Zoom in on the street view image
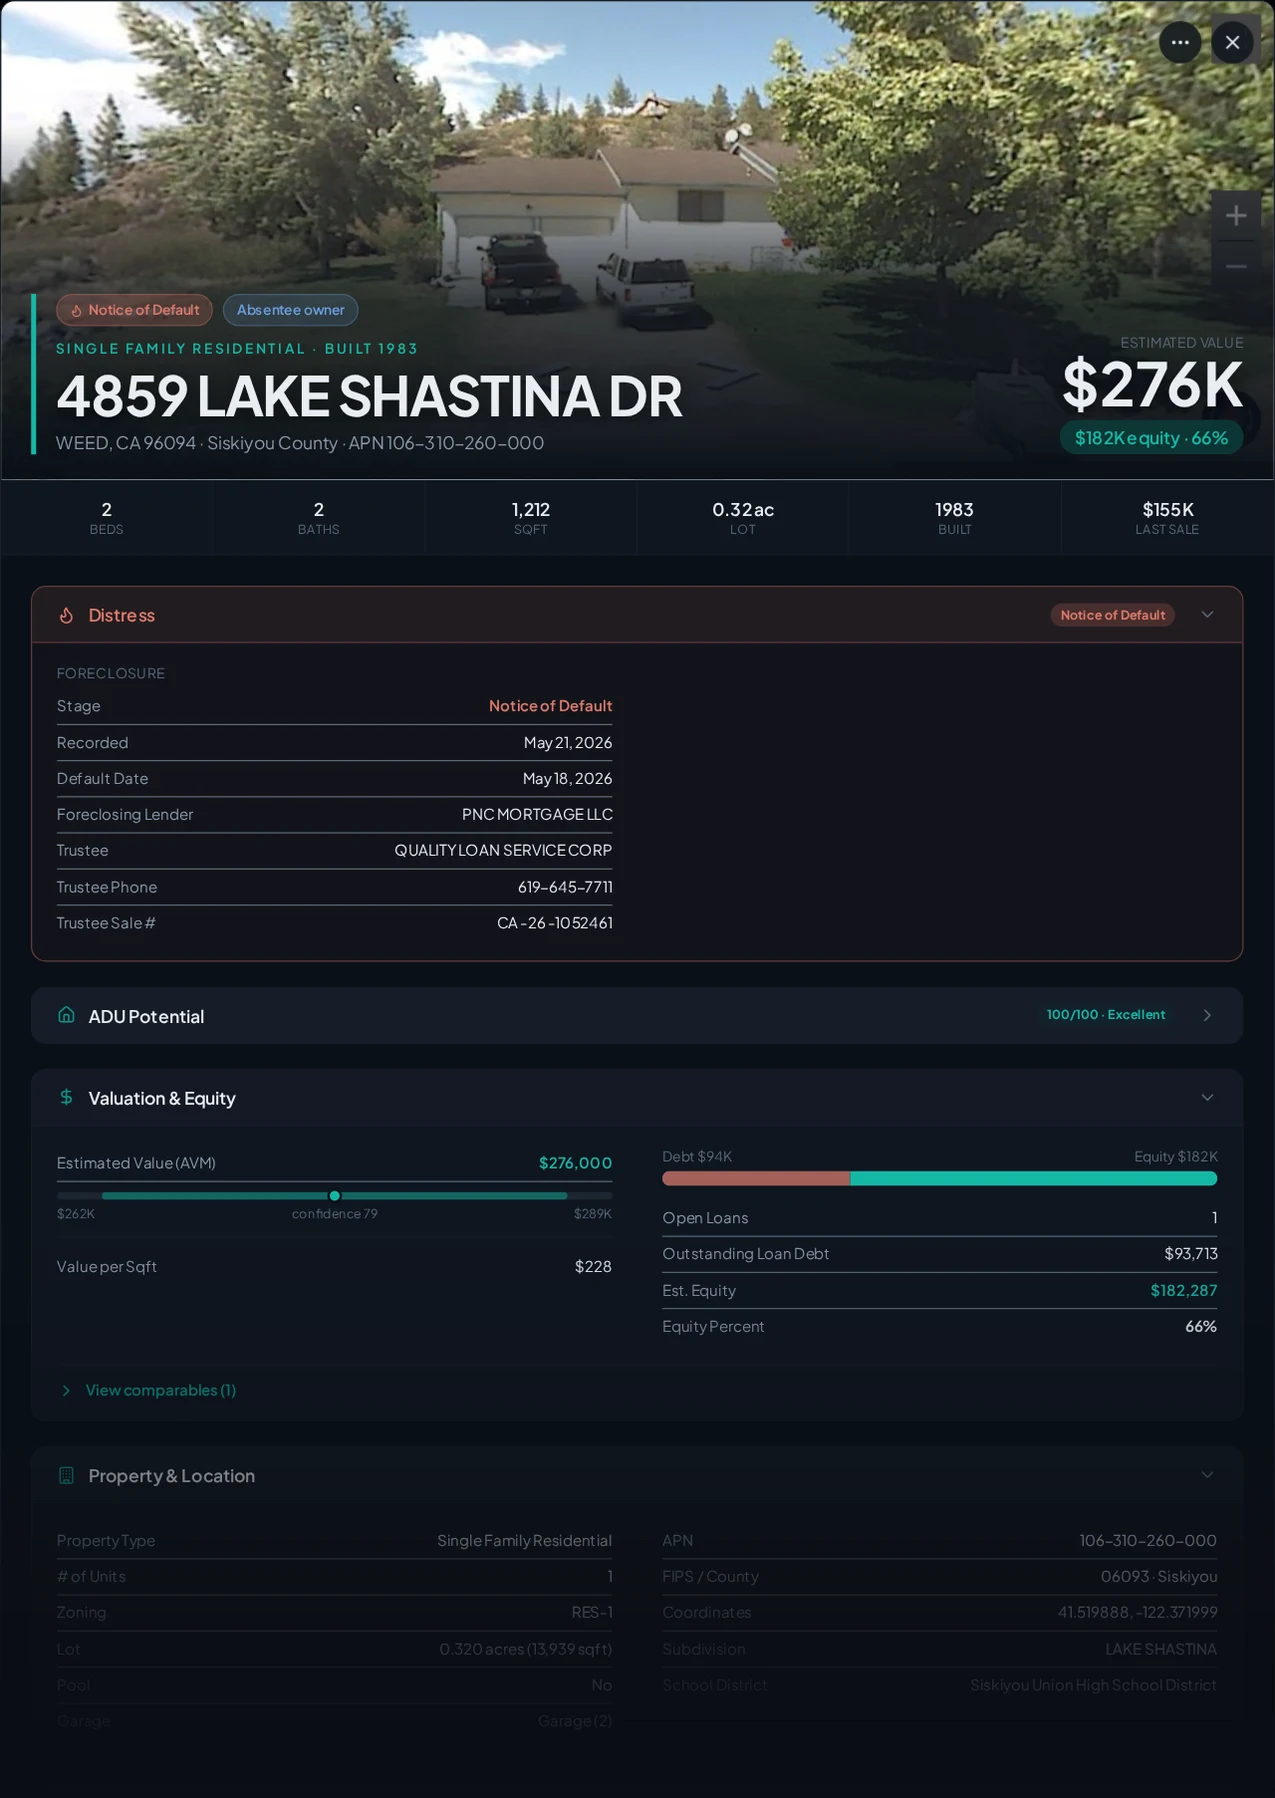Screen dimensions: 1275x1798 click(x=1236, y=215)
